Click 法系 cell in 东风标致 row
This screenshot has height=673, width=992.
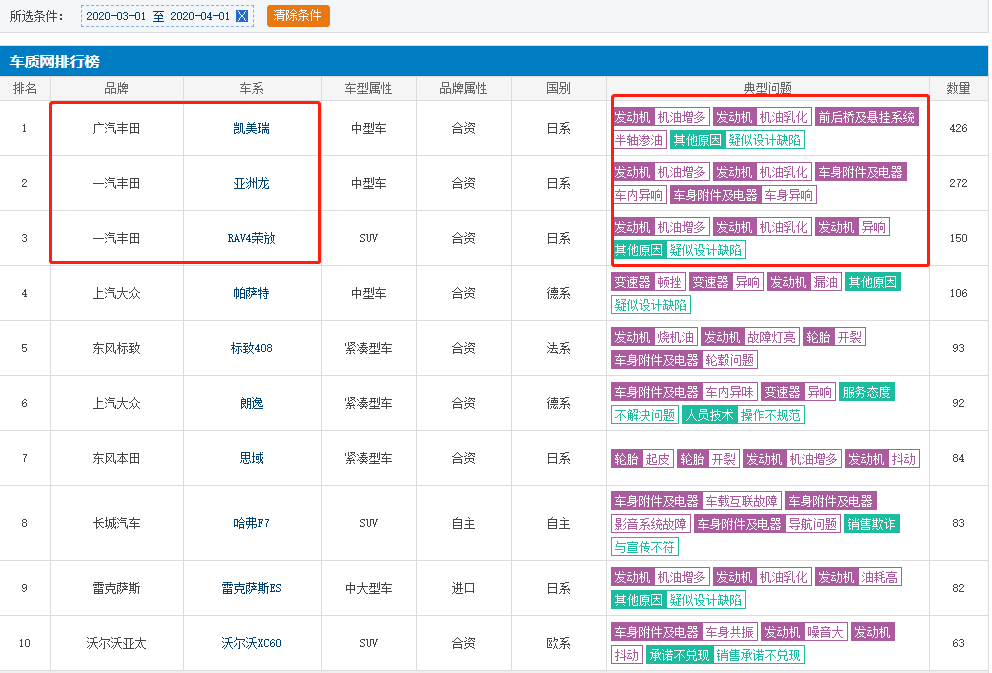tap(558, 349)
